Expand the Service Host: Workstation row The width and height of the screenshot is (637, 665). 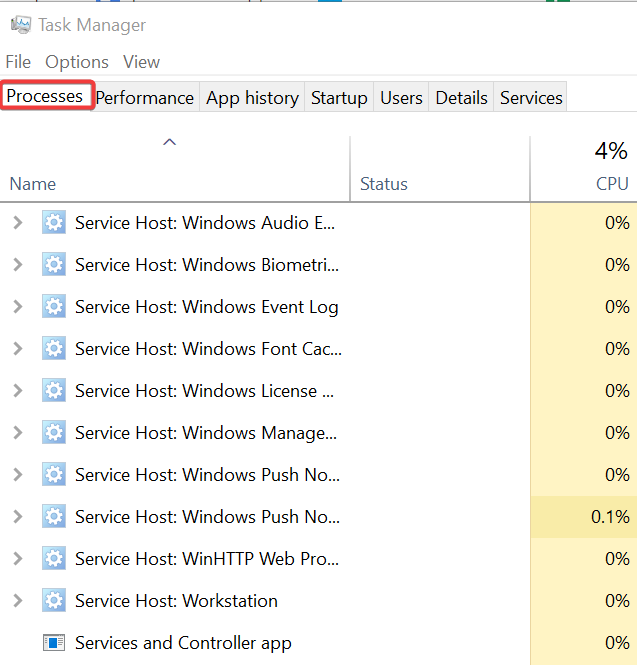click(17, 601)
